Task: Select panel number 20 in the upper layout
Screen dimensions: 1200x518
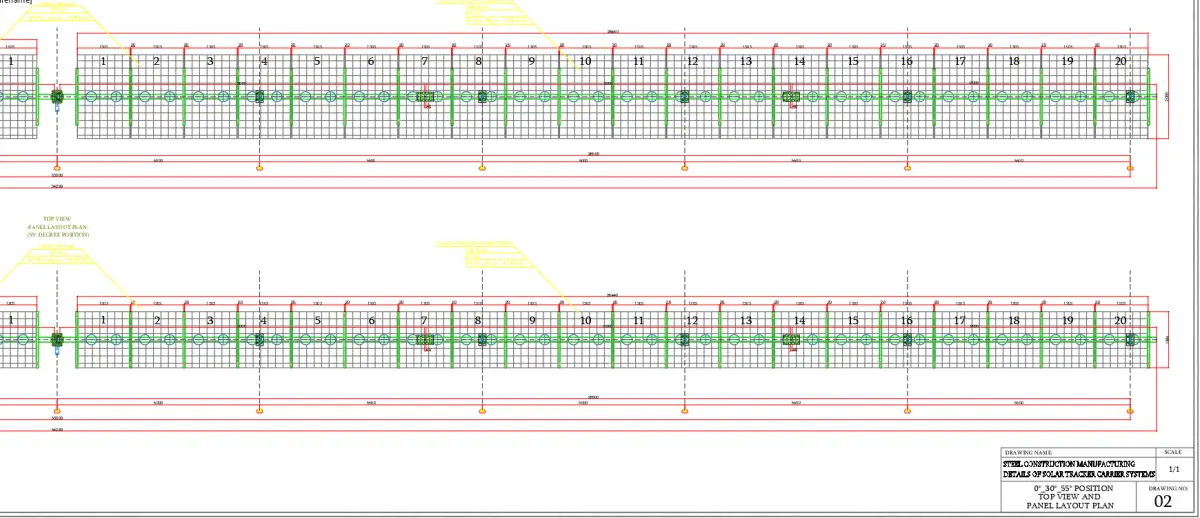Action: click(x=1121, y=61)
